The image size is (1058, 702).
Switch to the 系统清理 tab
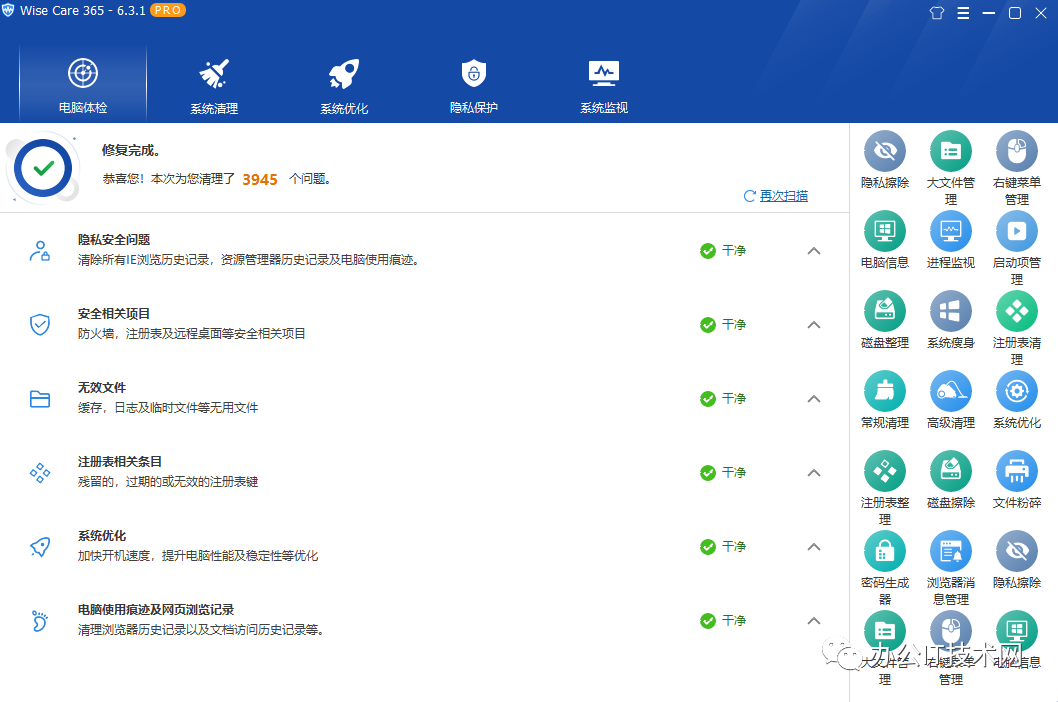point(214,84)
